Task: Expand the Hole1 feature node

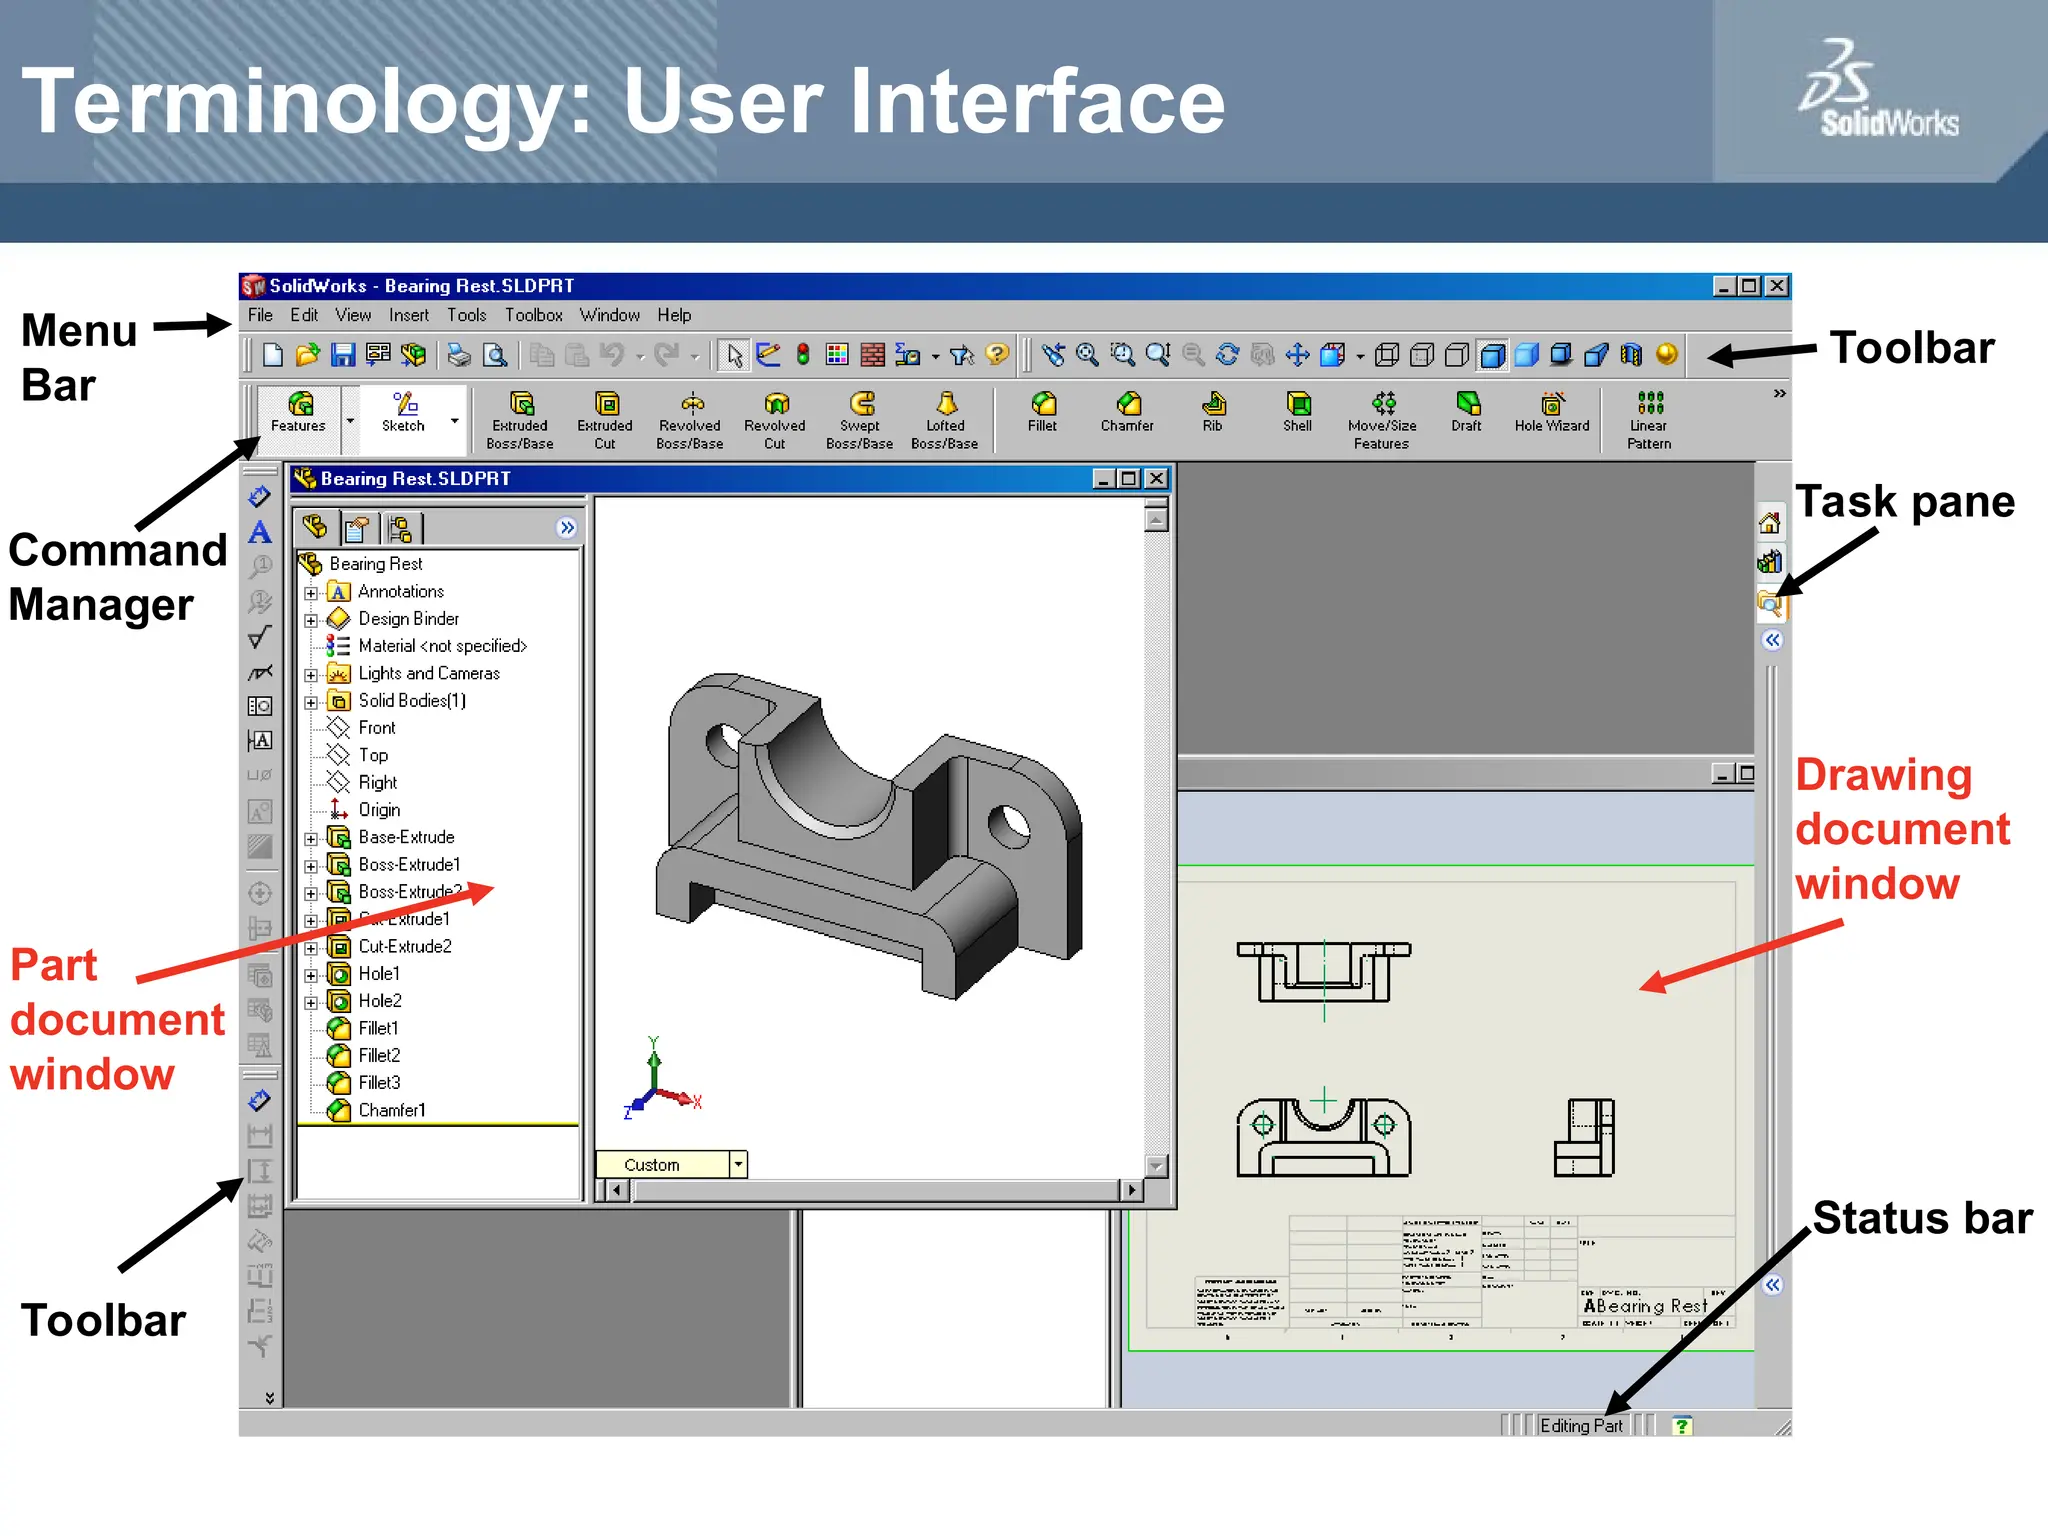Action: (x=311, y=975)
